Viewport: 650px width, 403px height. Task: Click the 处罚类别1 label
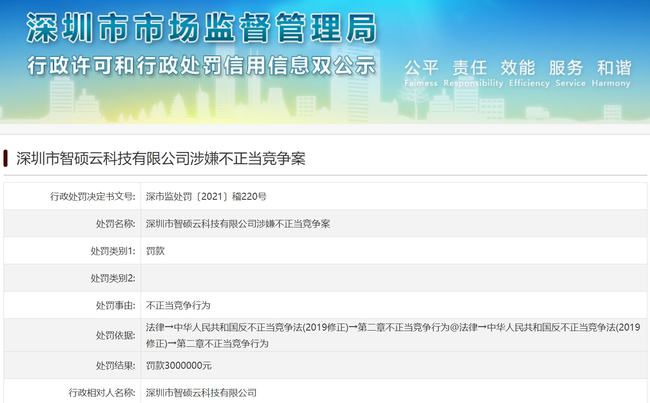pos(113,251)
